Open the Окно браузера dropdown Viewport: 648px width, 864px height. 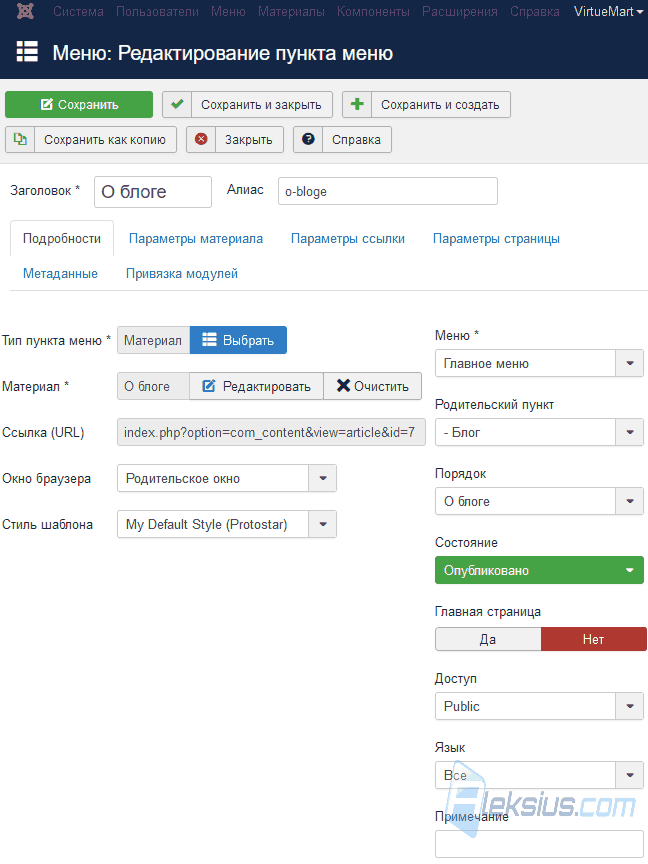tap(226, 478)
